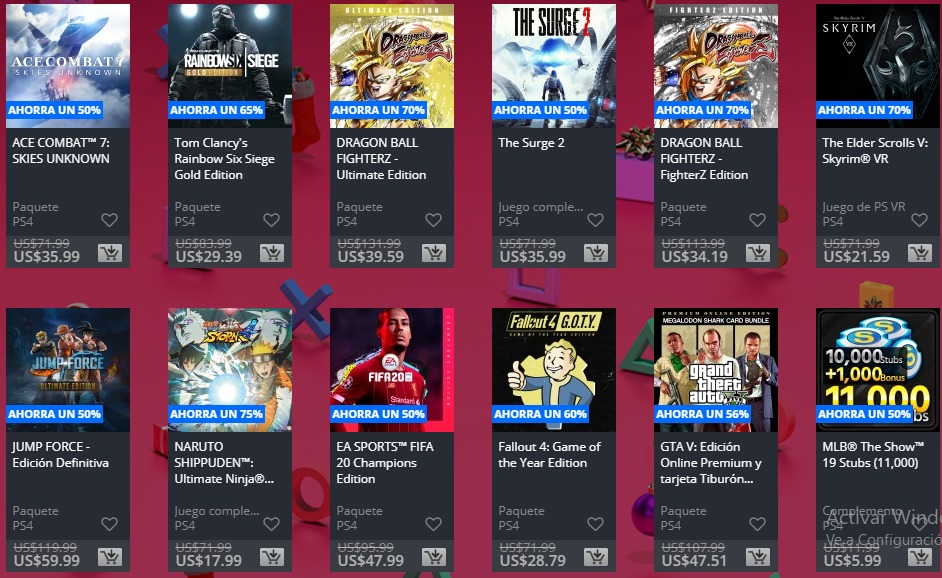This screenshot has height=578, width=942.
Task: Open the GTA V Megalodon Shark Card cover
Action: (x=716, y=370)
